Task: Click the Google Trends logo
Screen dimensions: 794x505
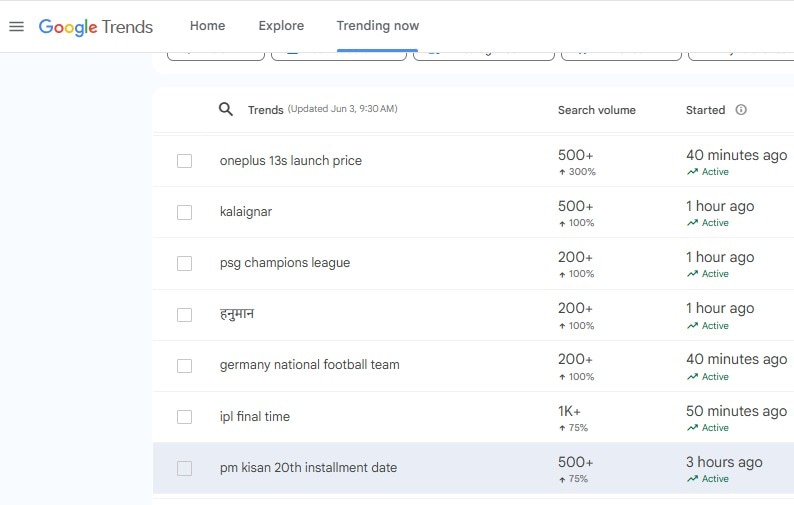Action: [x=96, y=26]
